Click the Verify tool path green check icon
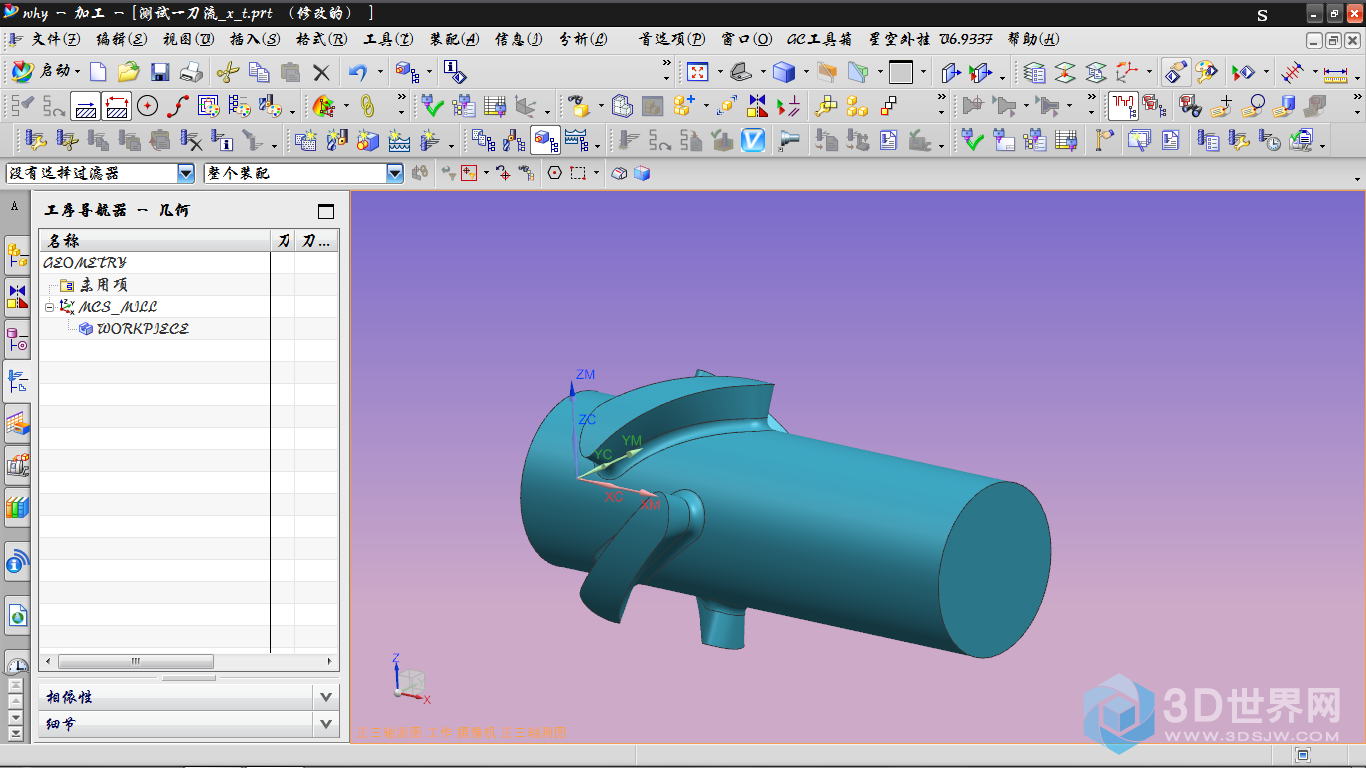The width and height of the screenshot is (1366, 768). 432,106
